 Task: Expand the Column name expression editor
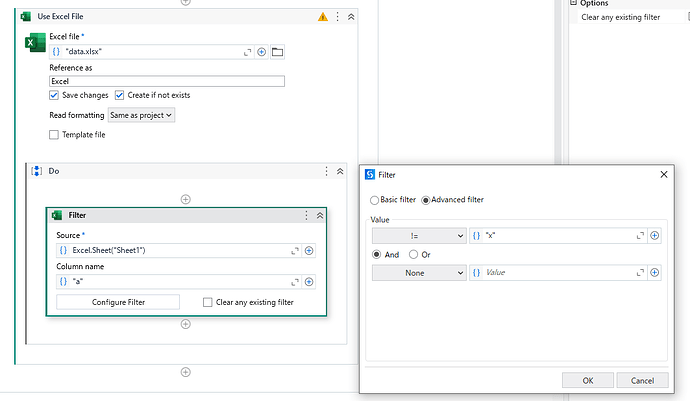click(x=295, y=282)
